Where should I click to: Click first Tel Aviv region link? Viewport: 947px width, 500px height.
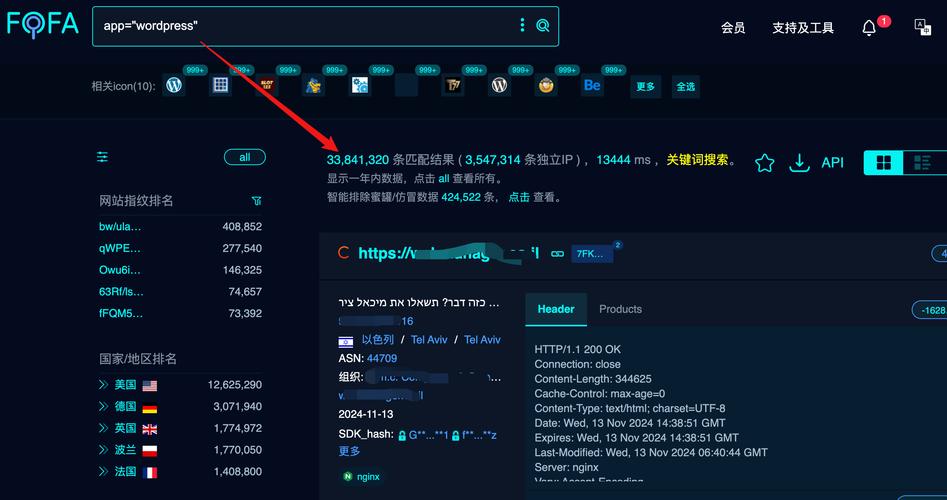pyautogui.click(x=429, y=339)
